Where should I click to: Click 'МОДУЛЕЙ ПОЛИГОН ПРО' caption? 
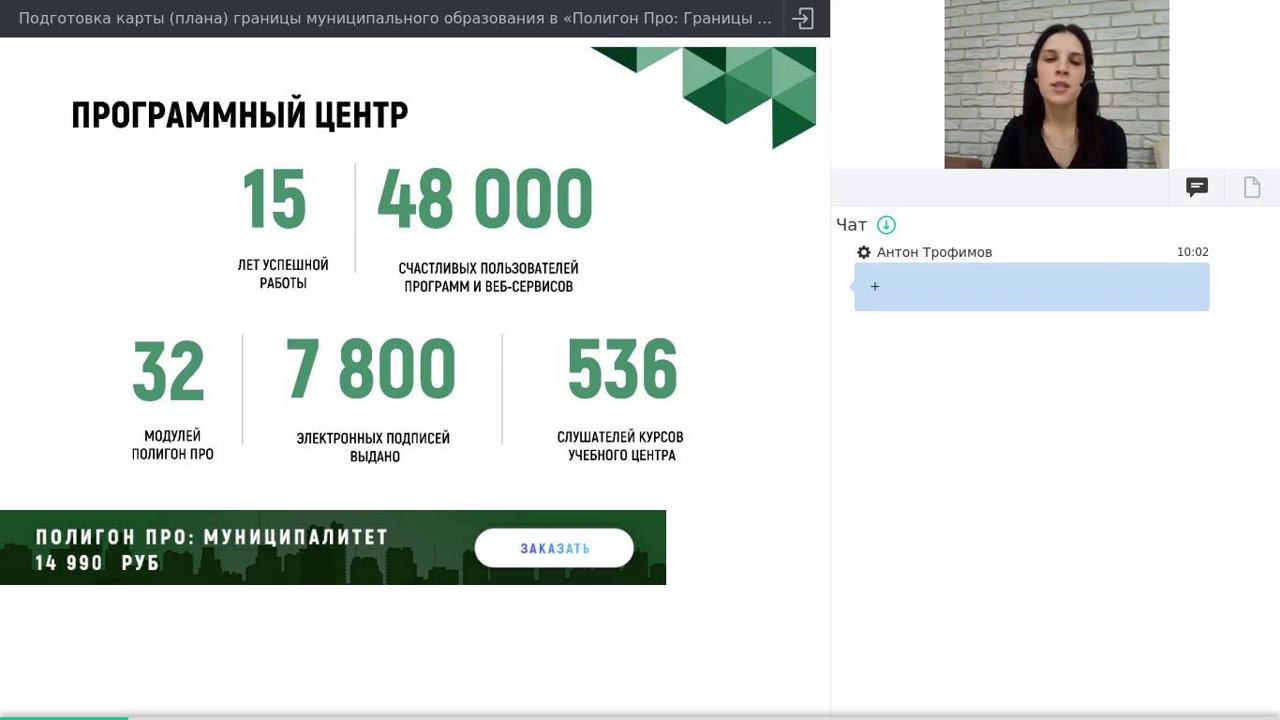173,445
